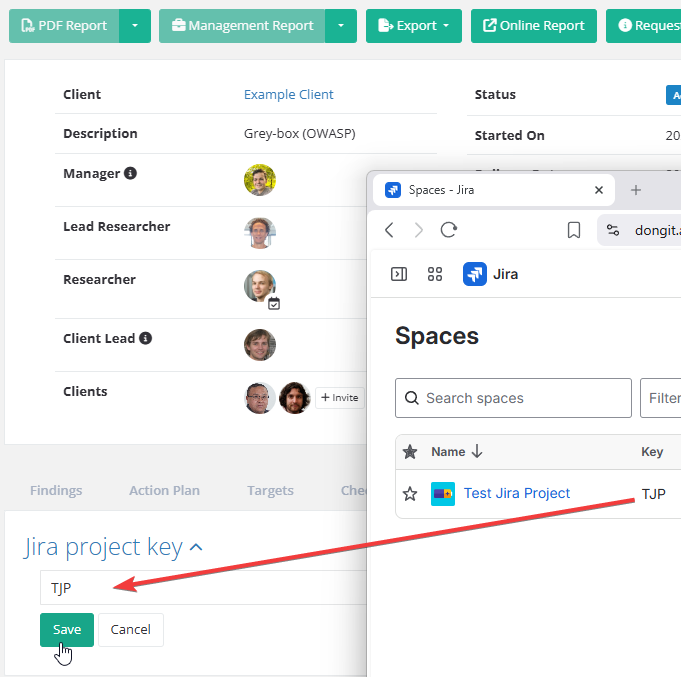
Task: Collapse the Jira project key section
Action: [x=196, y=547]
